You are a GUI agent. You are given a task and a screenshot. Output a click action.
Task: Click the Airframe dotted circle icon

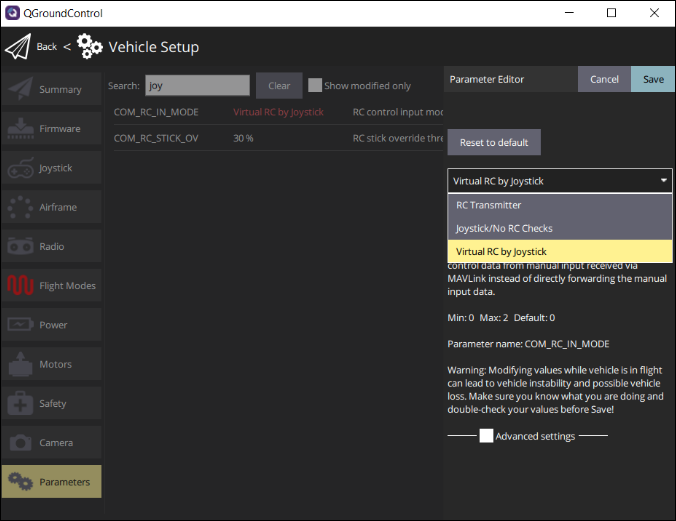pos(20,207)
